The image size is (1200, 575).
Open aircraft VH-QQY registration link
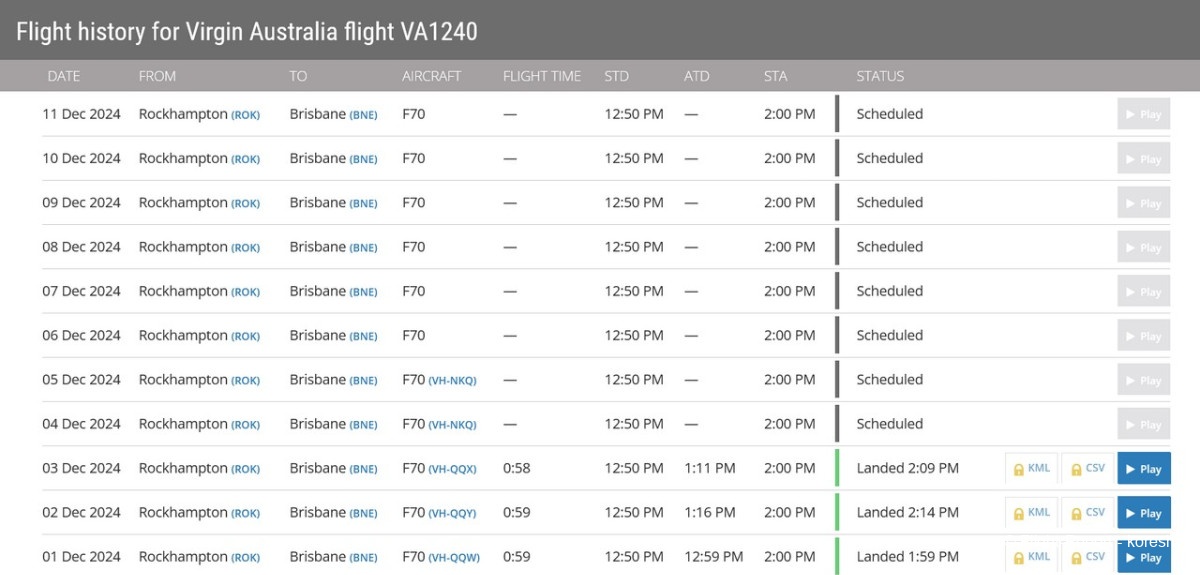pyautogui.click(x=452, y=513)
